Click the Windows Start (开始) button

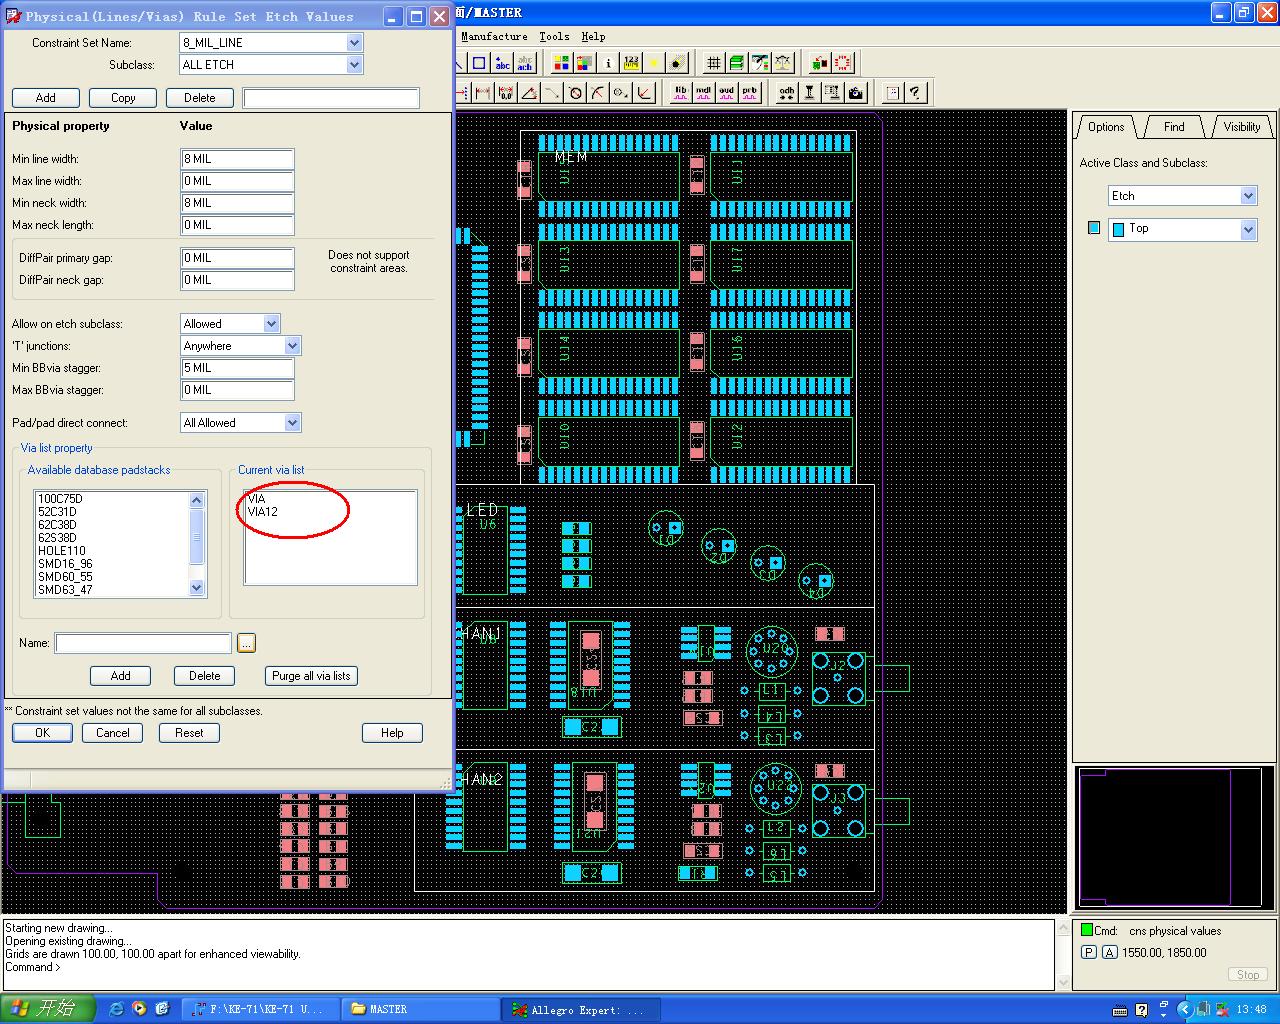[x=47, y=1009]
